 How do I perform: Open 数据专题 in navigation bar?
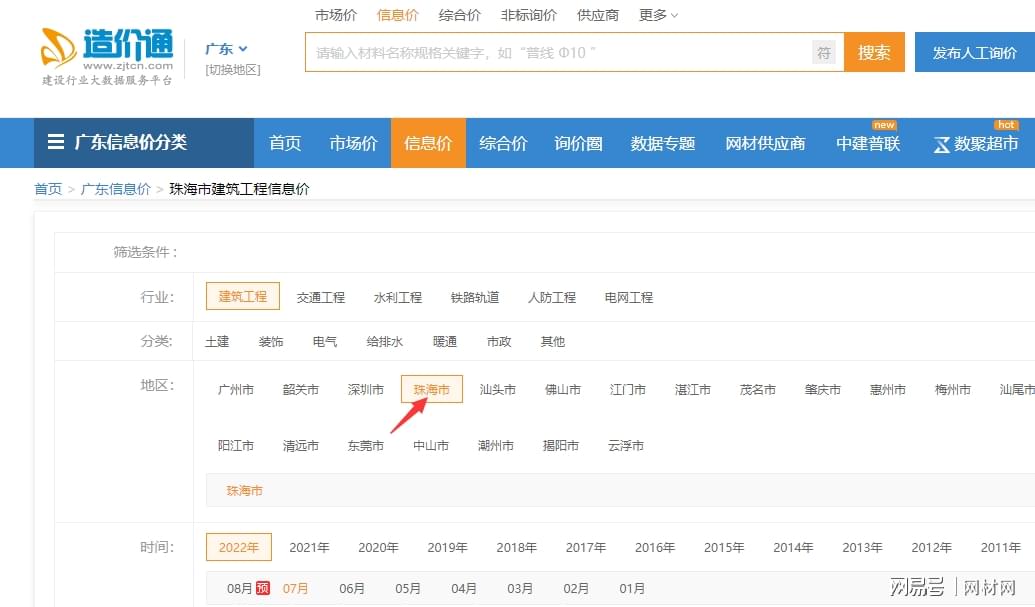pos(663,143)
